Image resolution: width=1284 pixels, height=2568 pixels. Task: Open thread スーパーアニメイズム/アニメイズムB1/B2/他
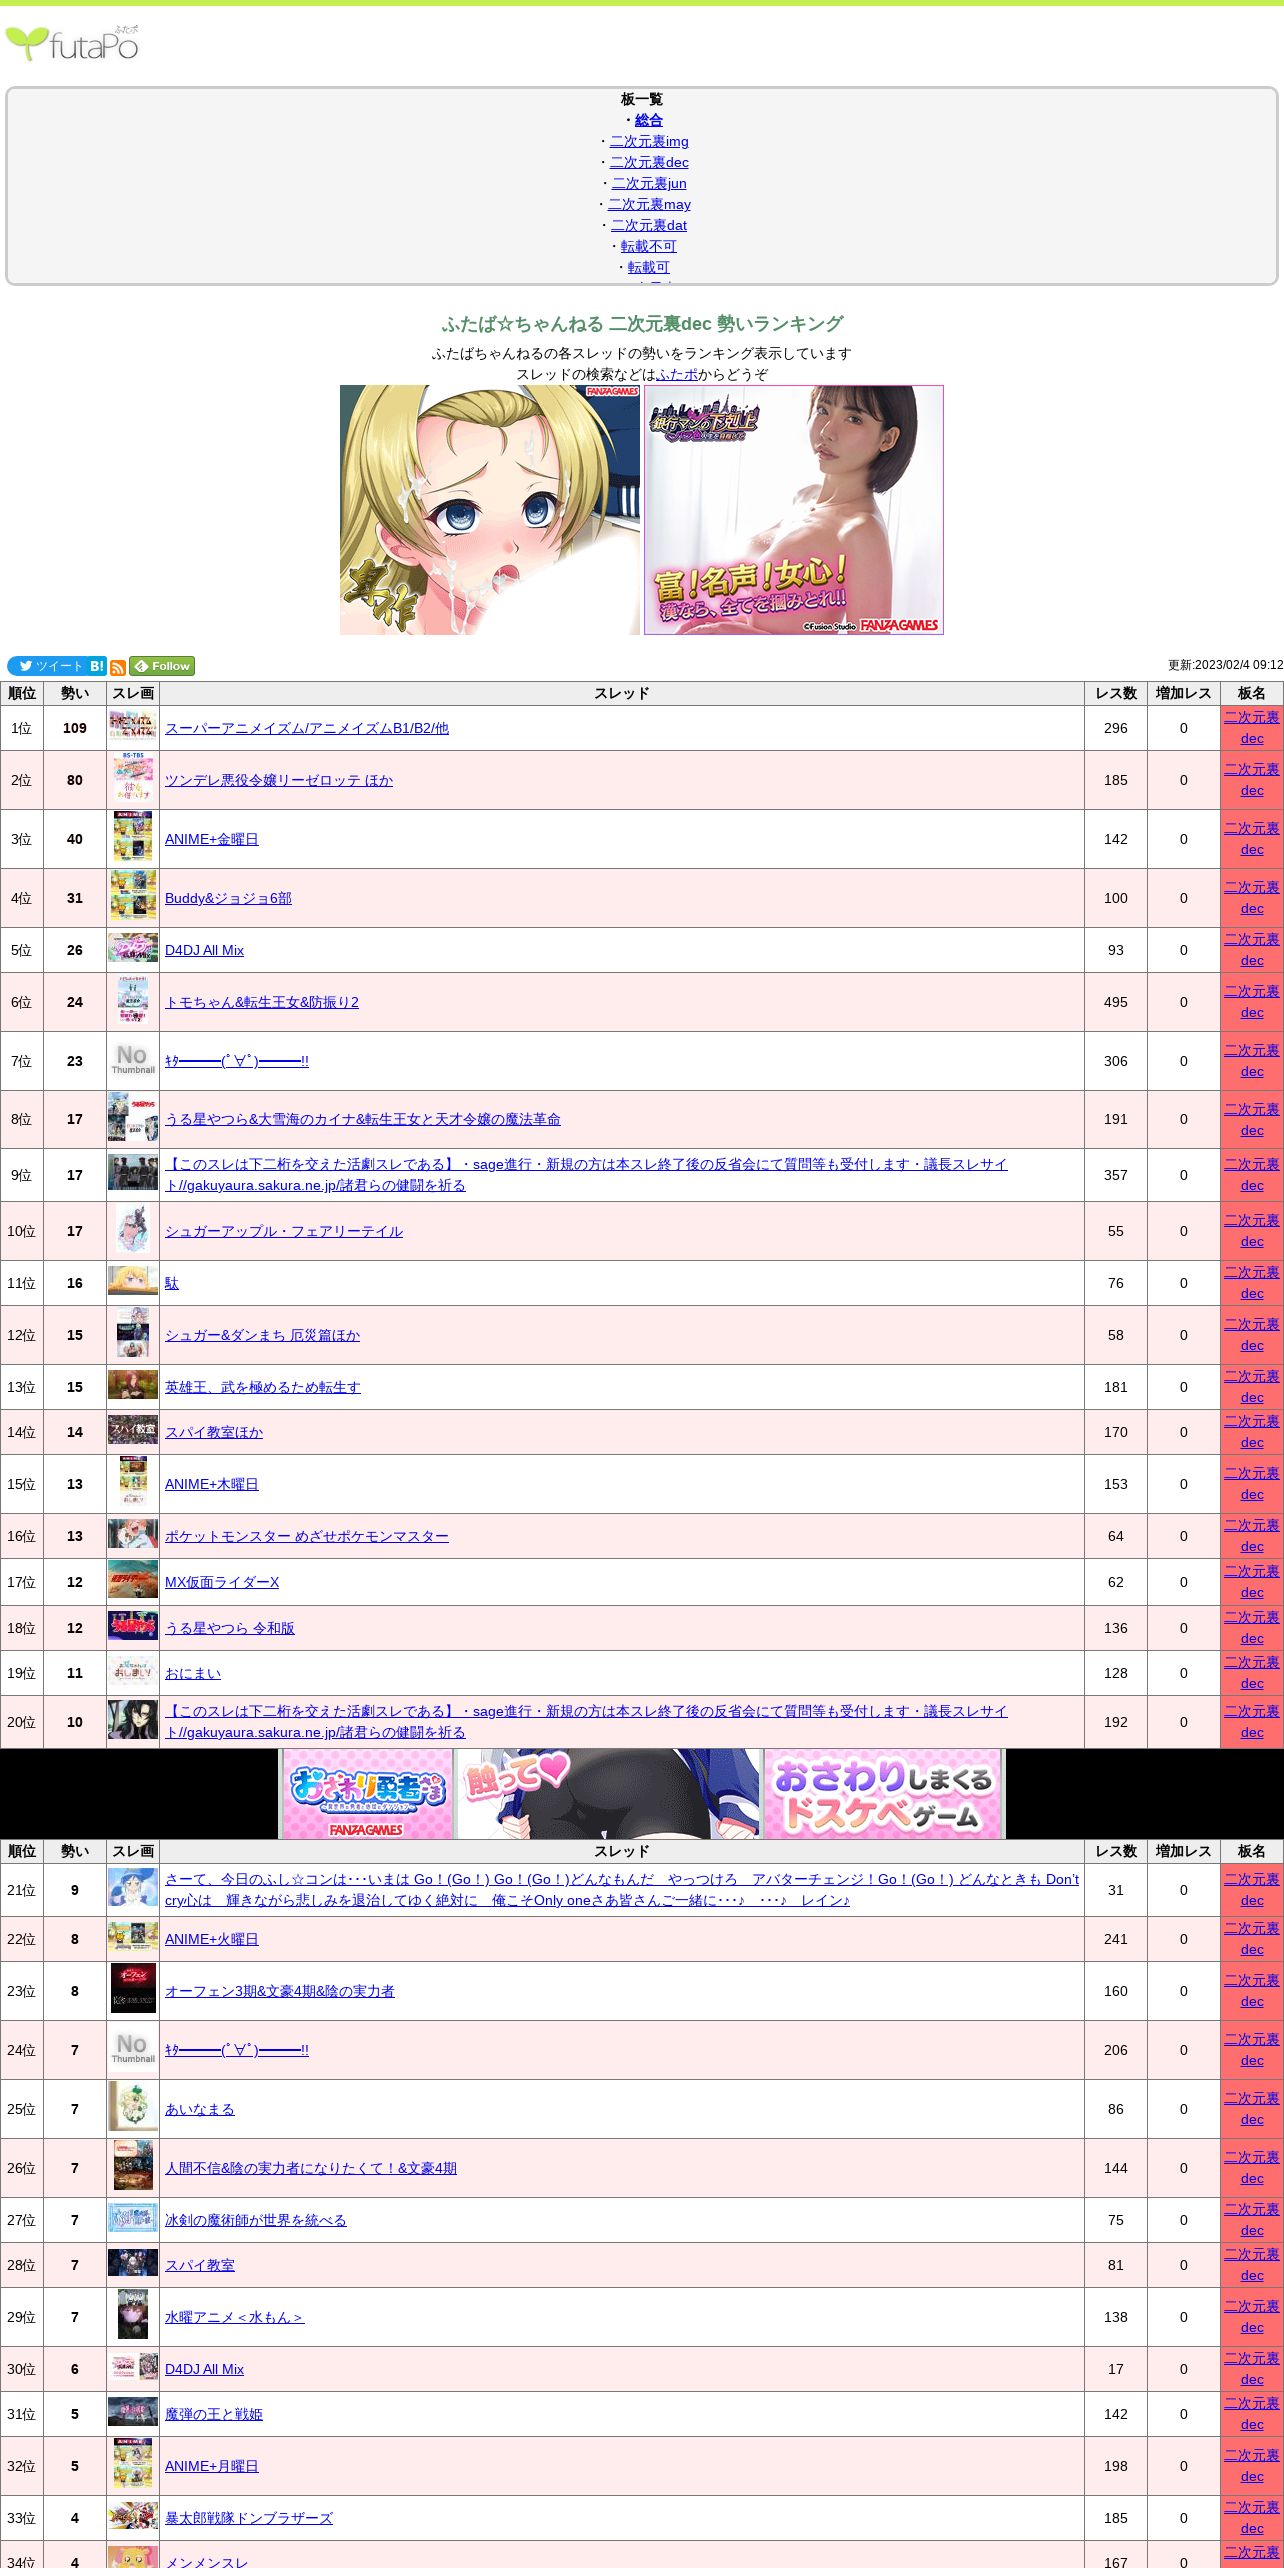coord(307,728)
